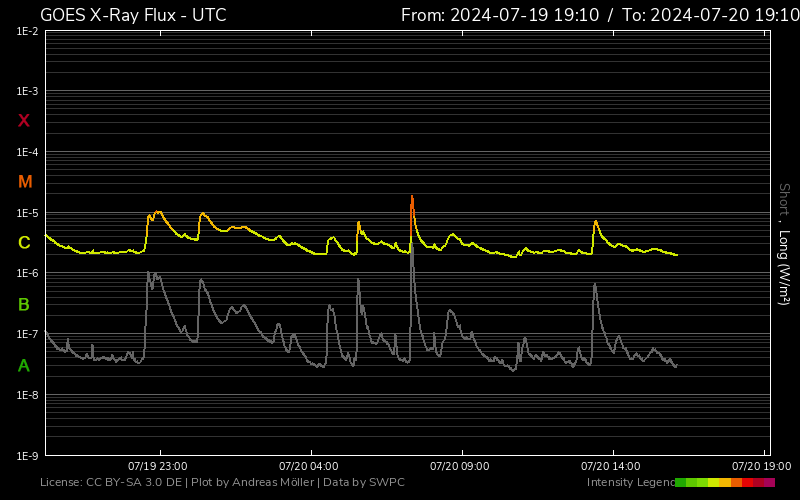The image size is (800, 500).
Task: Click the 1E-2 y-axis label
Action: (x=27, y=32)
